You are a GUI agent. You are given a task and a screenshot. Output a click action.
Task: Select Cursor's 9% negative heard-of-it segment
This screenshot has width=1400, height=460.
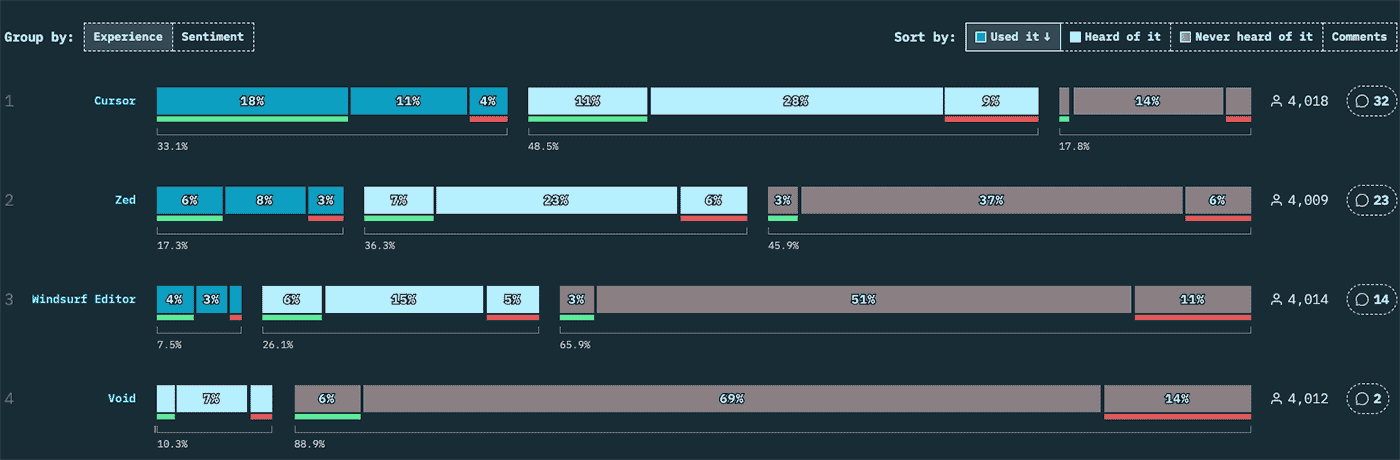point(992,101)
